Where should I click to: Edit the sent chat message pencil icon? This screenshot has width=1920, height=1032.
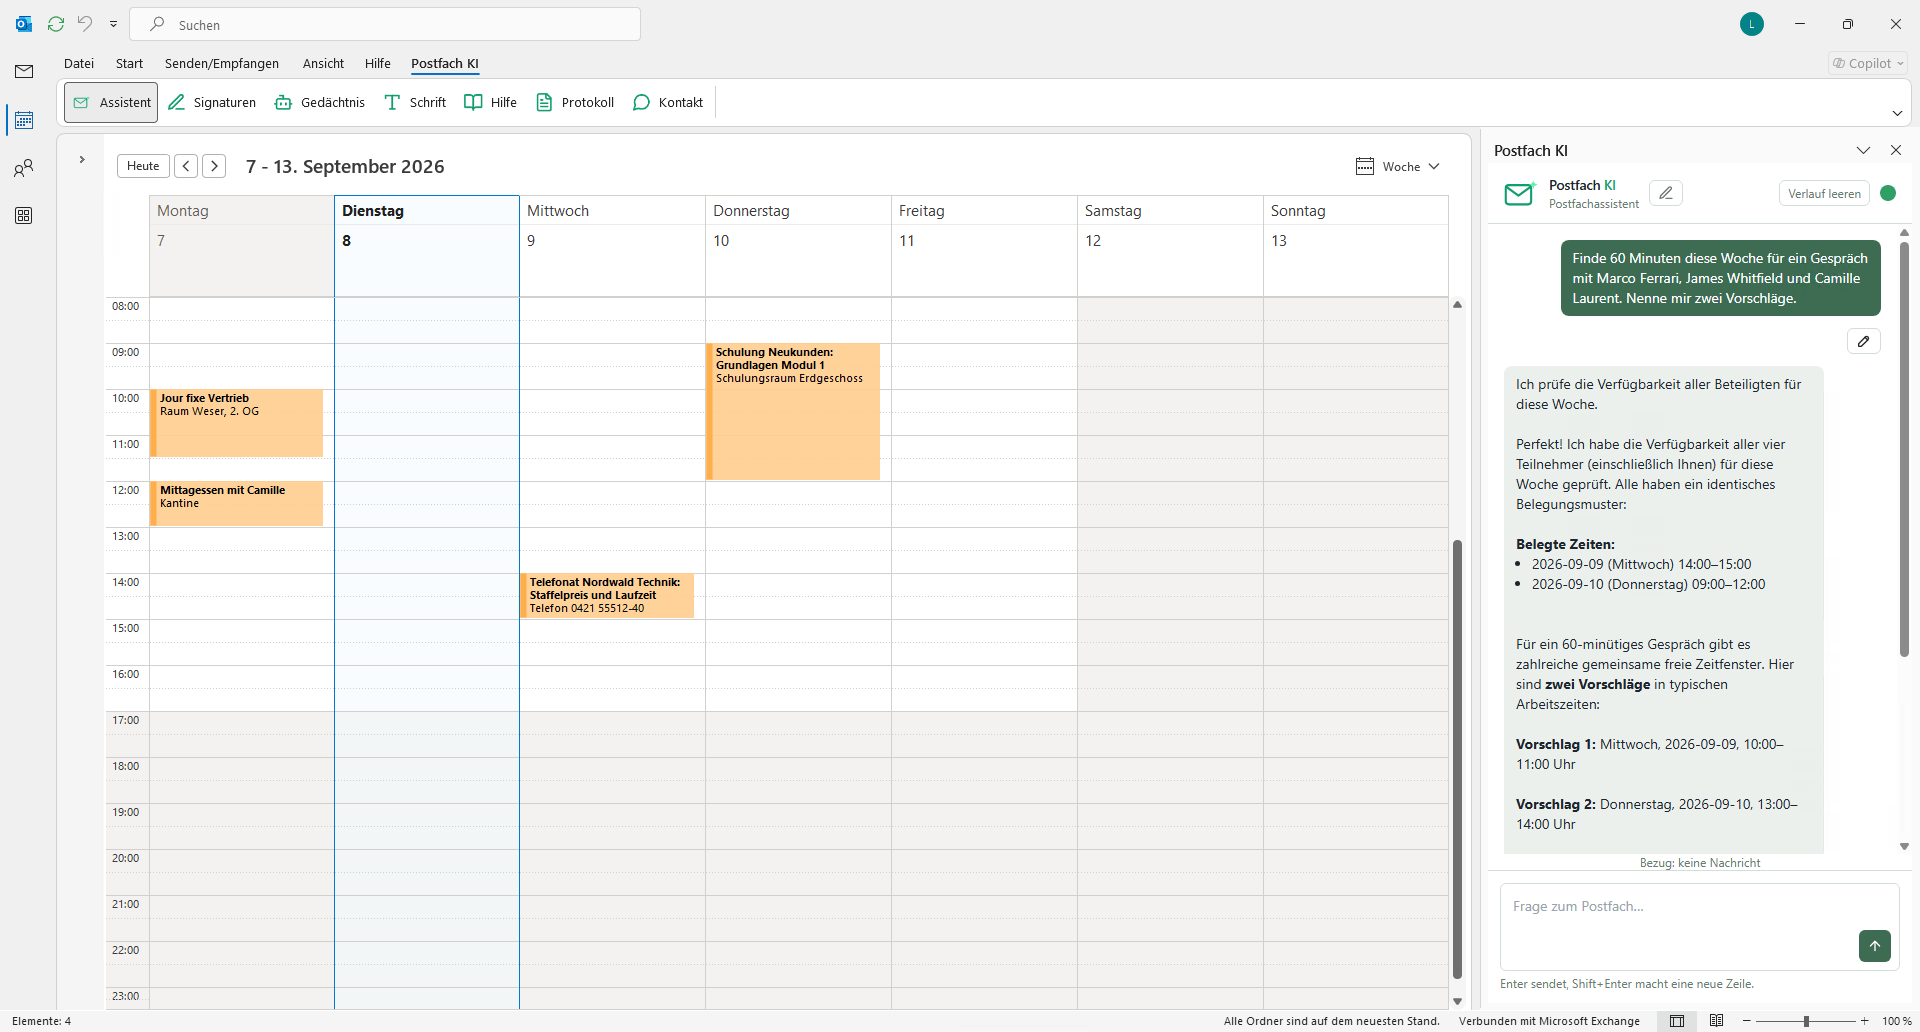(x=1864, y=341)
